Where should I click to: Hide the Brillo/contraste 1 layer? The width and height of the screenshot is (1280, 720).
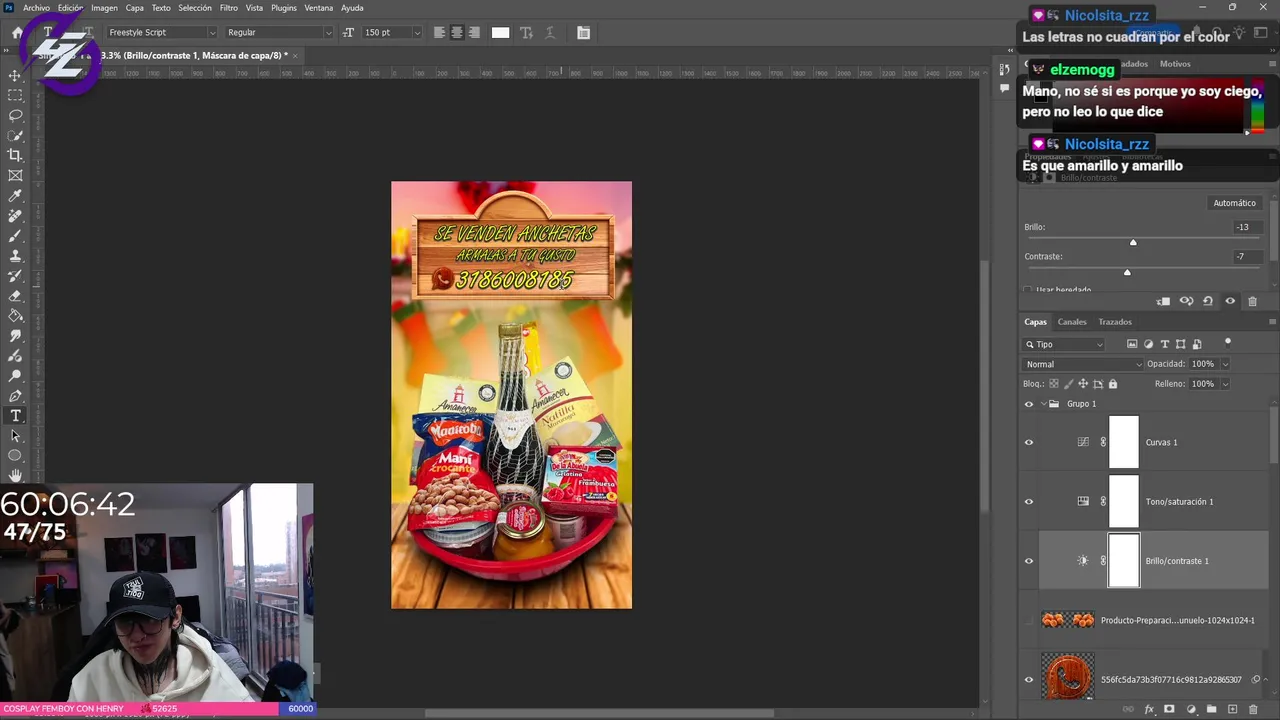(x=1029, y=561)
